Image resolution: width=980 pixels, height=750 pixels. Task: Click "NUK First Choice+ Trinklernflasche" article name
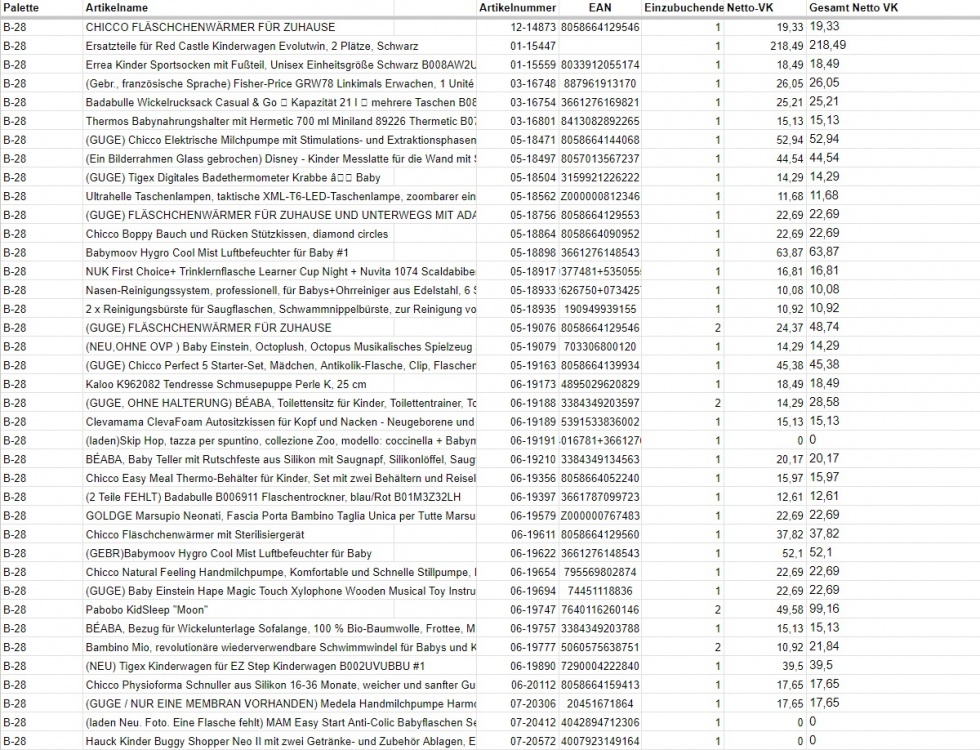tap(281, 271)
